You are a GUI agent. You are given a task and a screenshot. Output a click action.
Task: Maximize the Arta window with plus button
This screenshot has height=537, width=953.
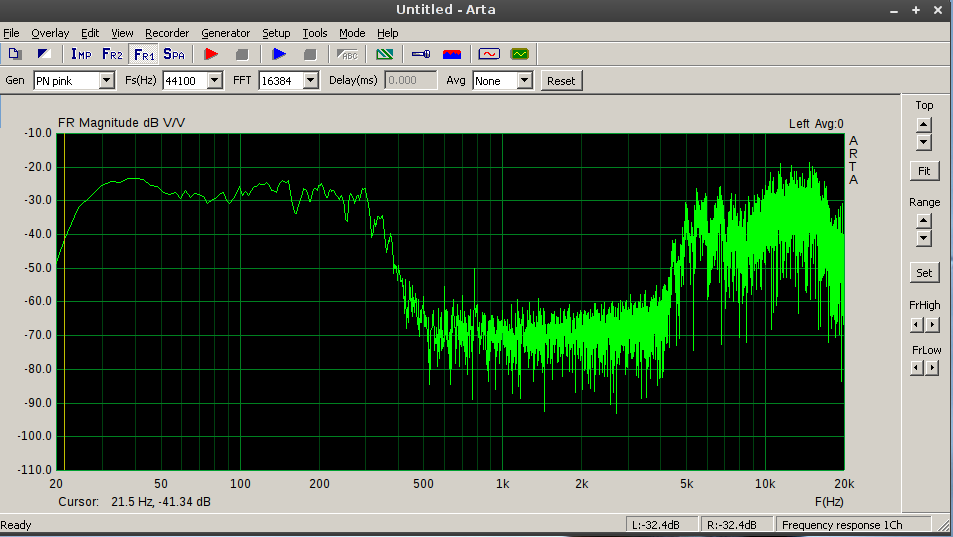pos(915,10)
